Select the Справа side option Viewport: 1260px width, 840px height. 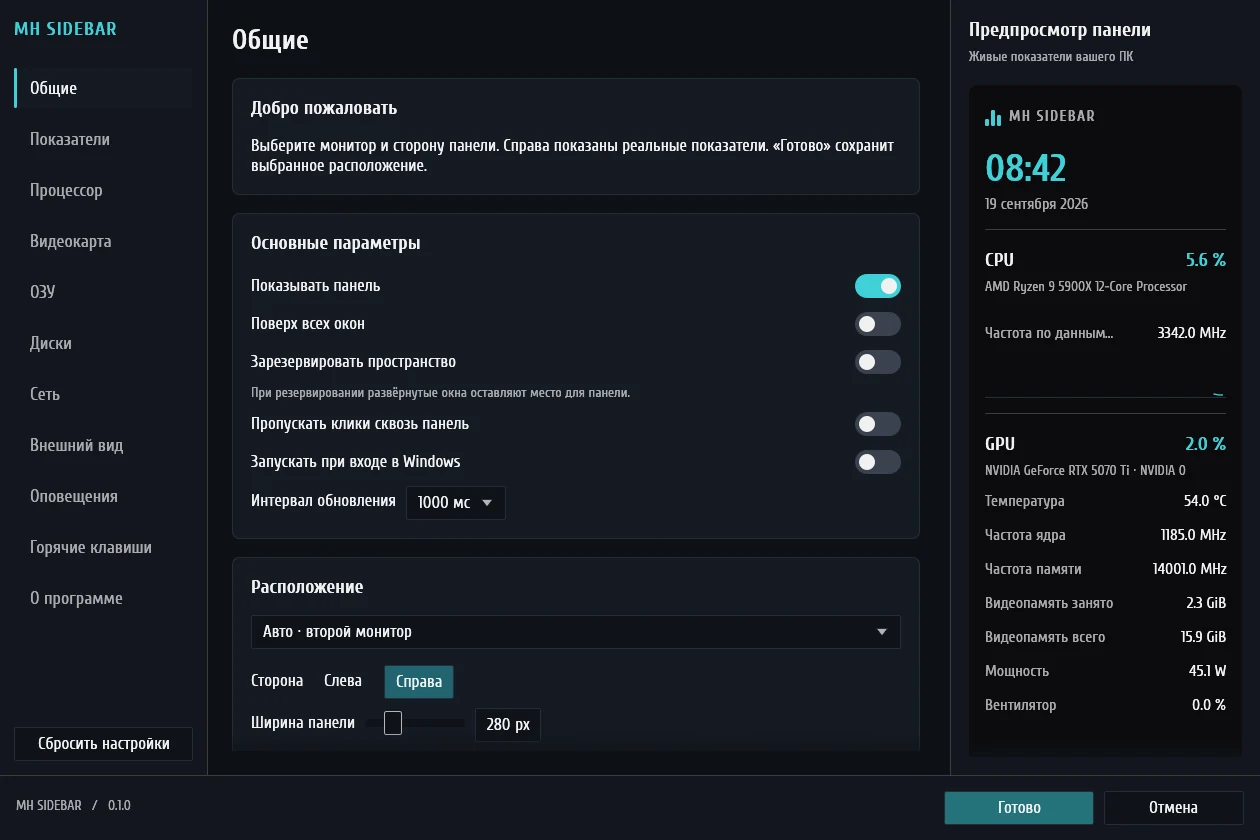tap(419, 681)
